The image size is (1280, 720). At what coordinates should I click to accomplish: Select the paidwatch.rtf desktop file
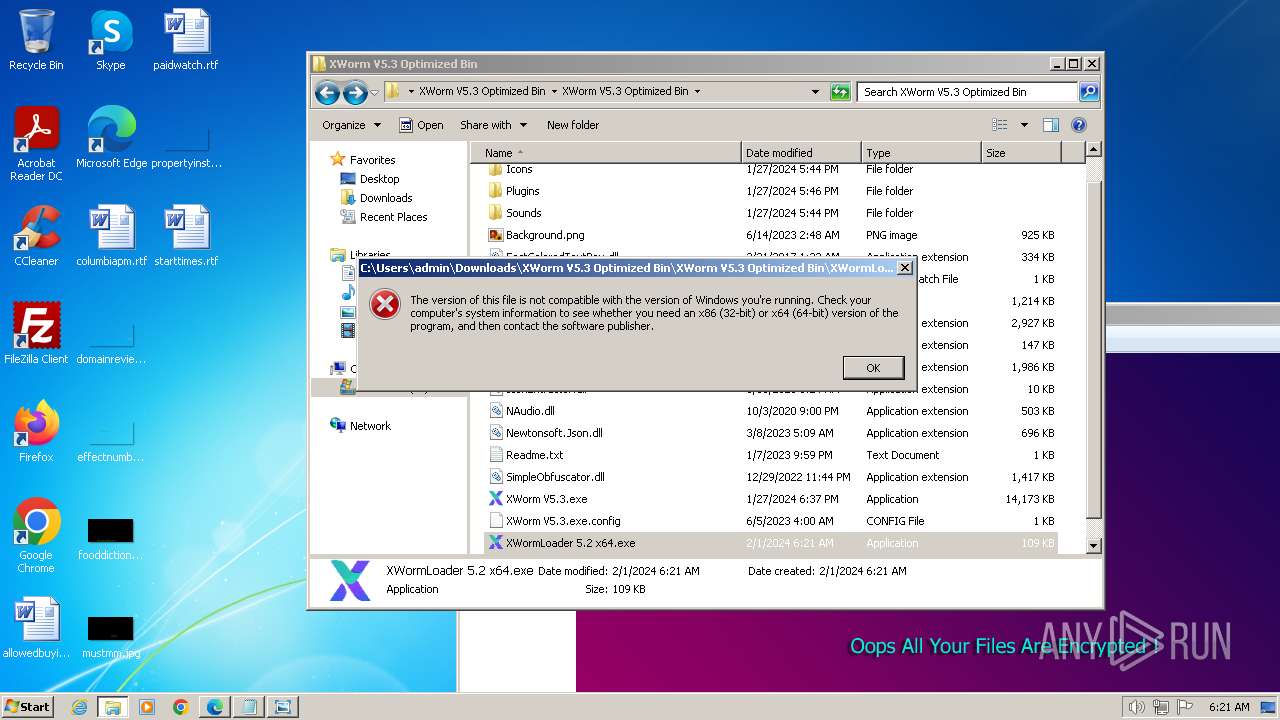186,41
